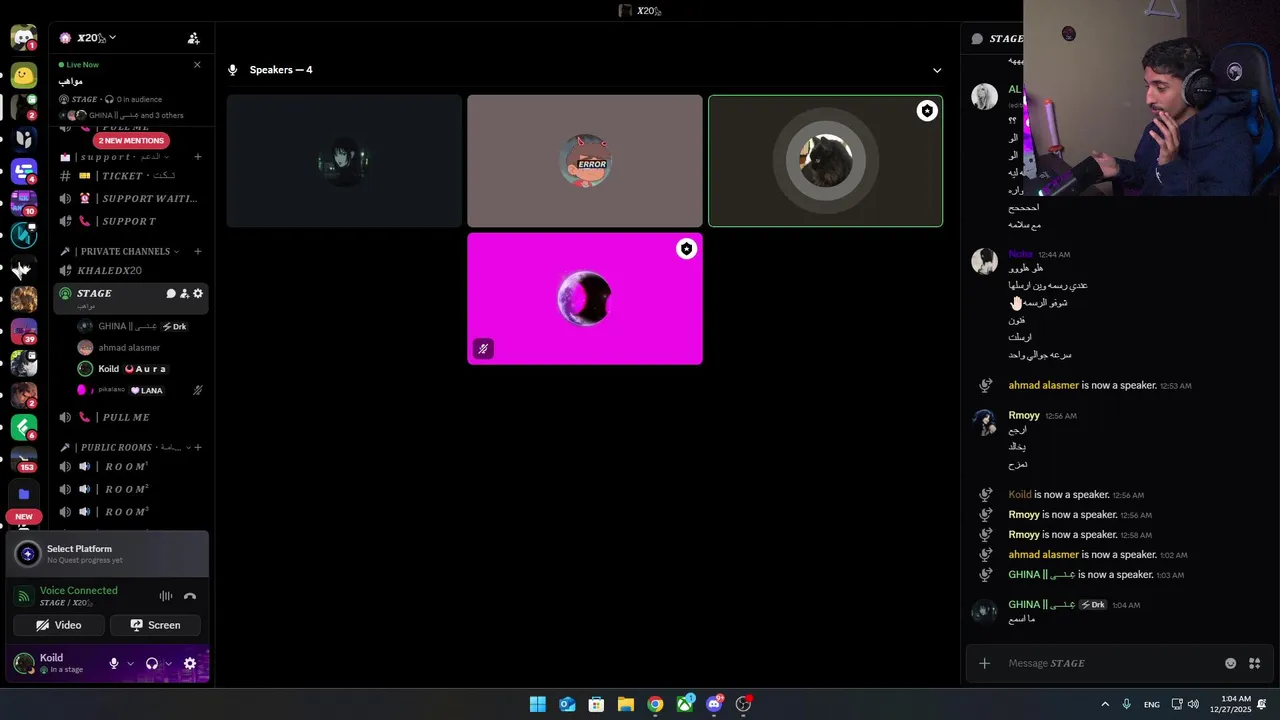Select the magenta moon speaker tile
The width and height of the screenshot is (1280, 720).
pyautogui.click(x=585, y=299)
